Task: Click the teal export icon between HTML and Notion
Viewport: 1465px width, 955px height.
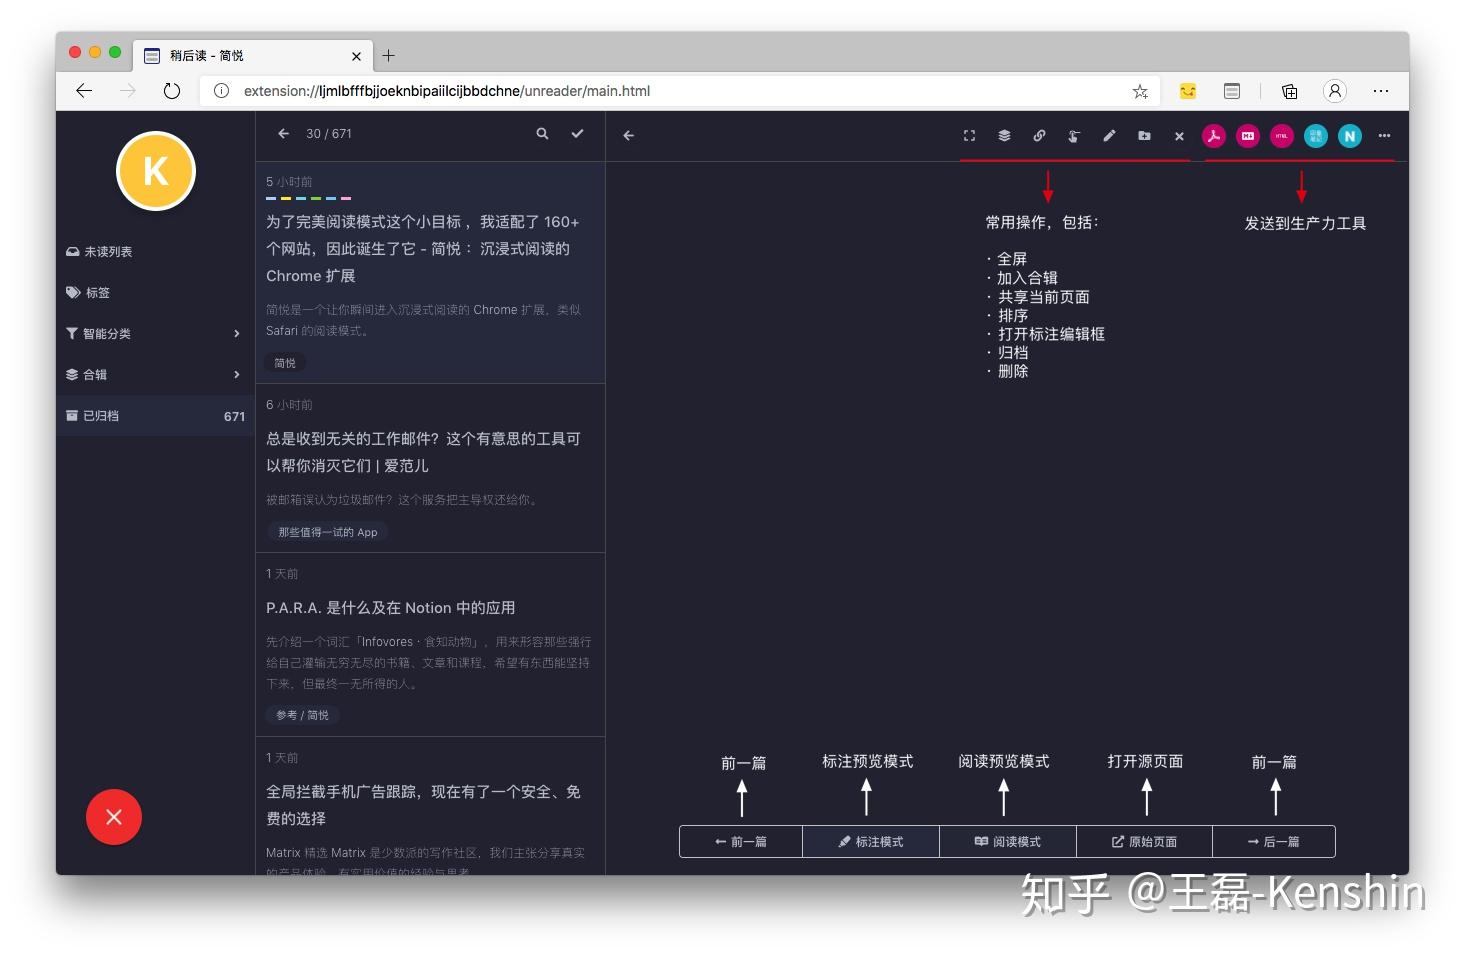Action: click(x=1316, y=136)
